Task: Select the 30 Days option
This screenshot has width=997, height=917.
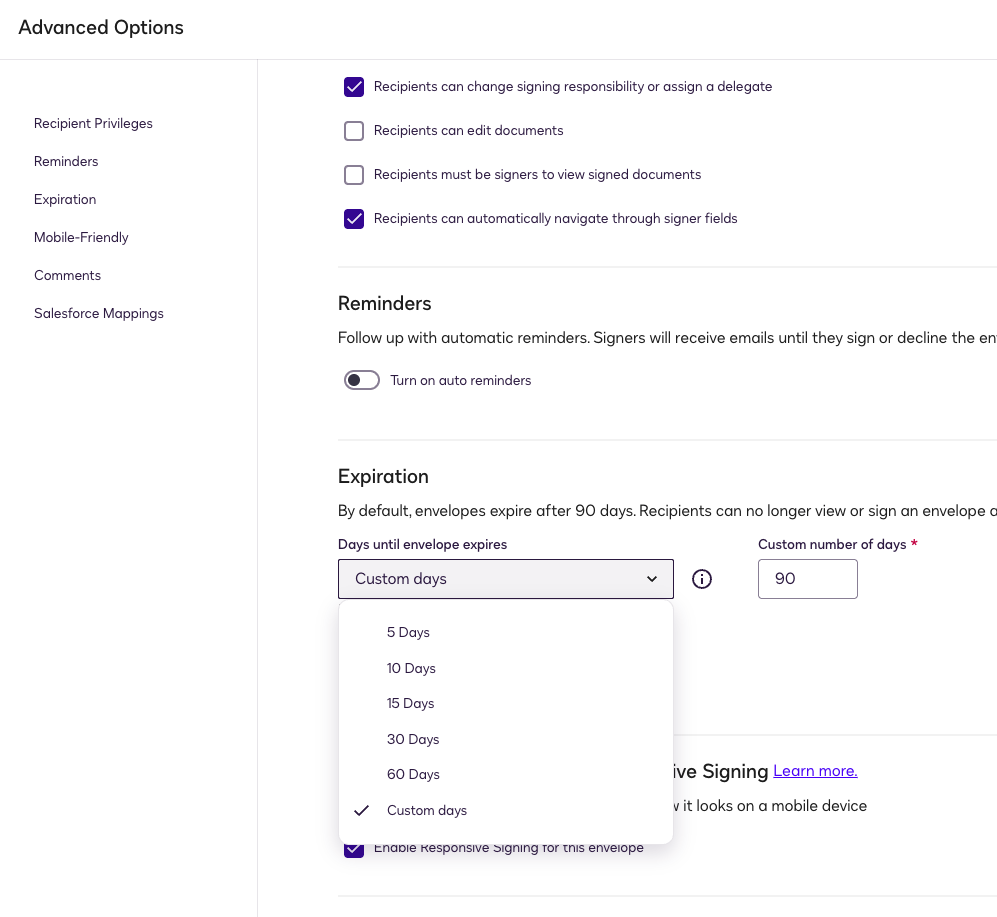Action: coord(505,739)
